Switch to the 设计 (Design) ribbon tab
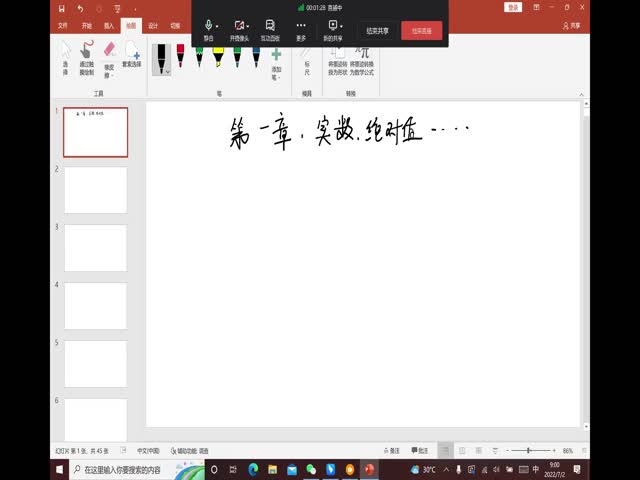 coord(153,26)
